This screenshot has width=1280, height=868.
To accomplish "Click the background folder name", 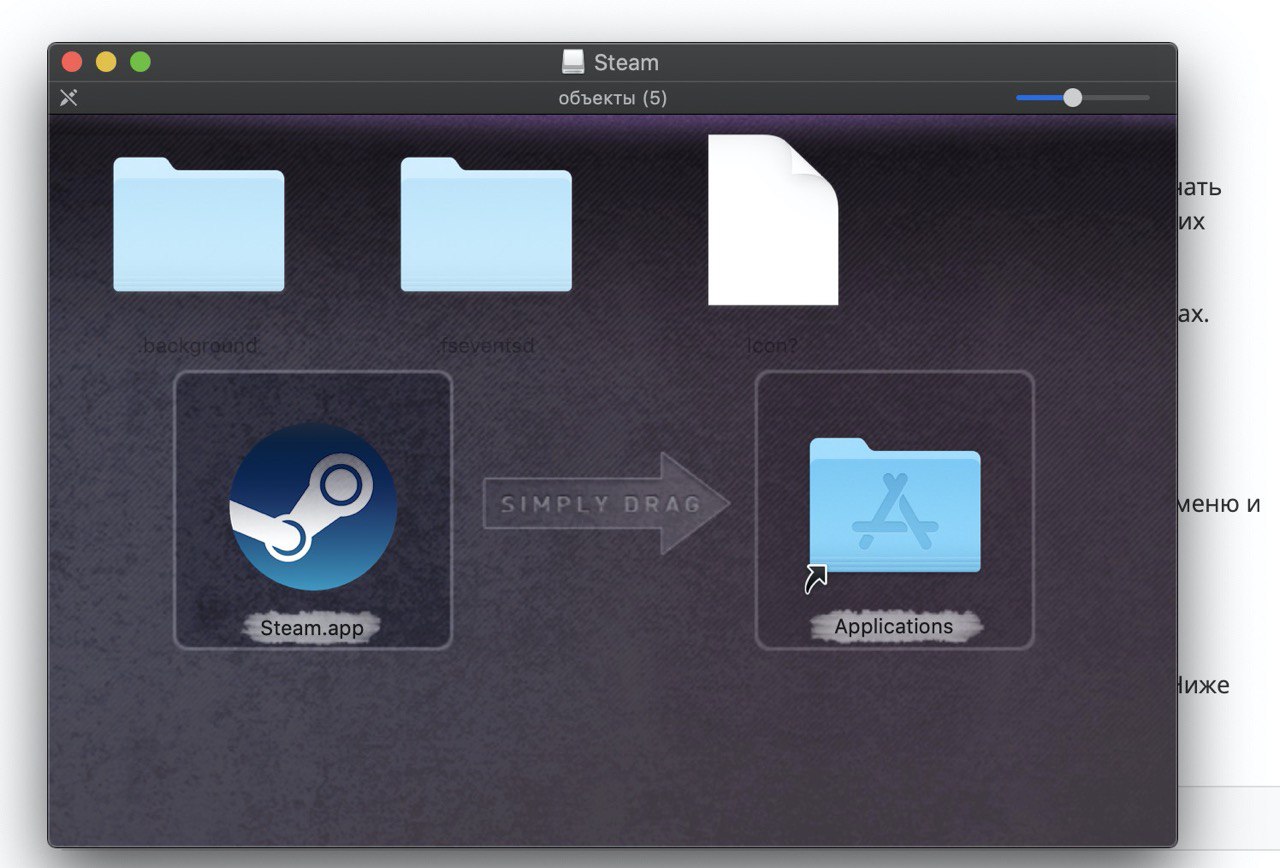I will tap(200, 346).
